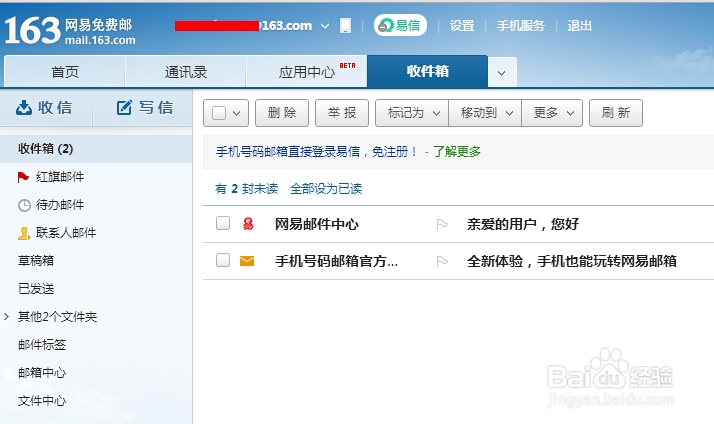Select the 收件箱 tab
The height and width of the screenshot is (424, 714).
coord(428,71)
